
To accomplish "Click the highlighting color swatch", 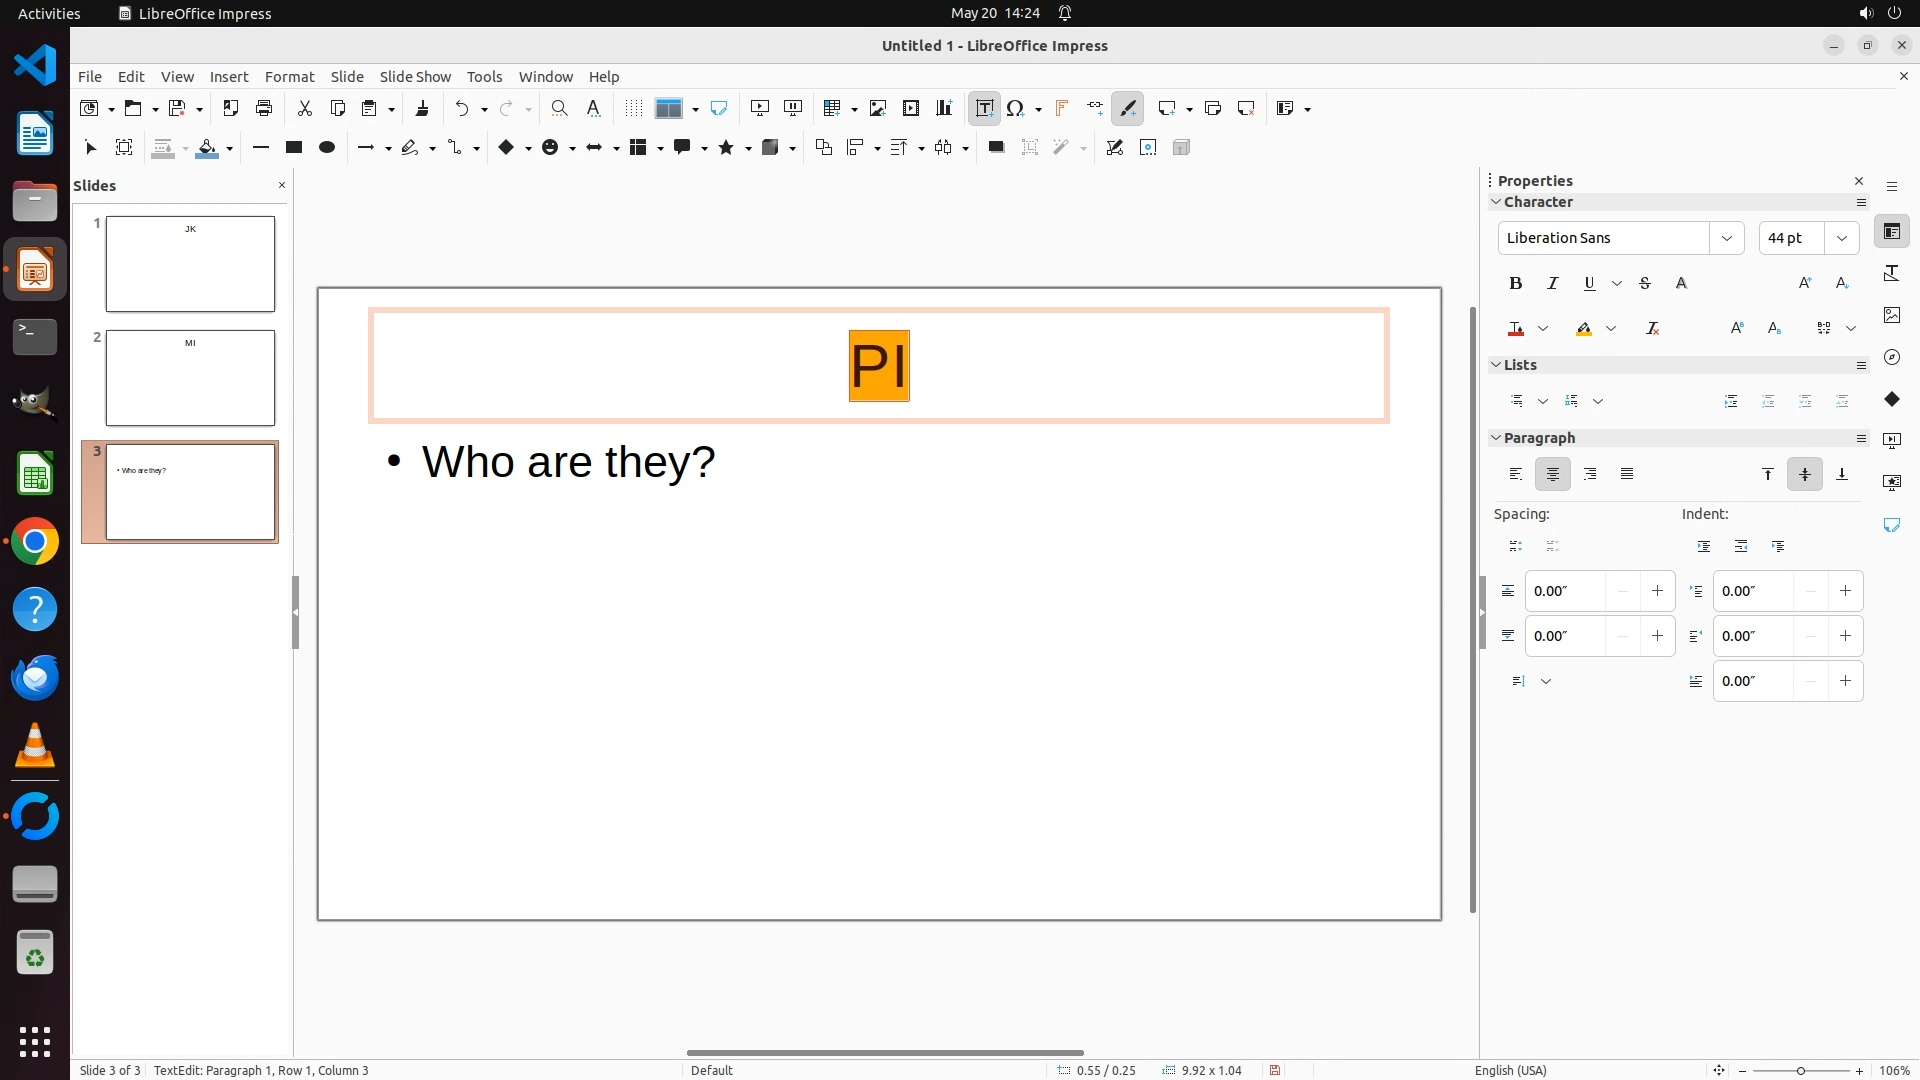I will coord(1584,328).
